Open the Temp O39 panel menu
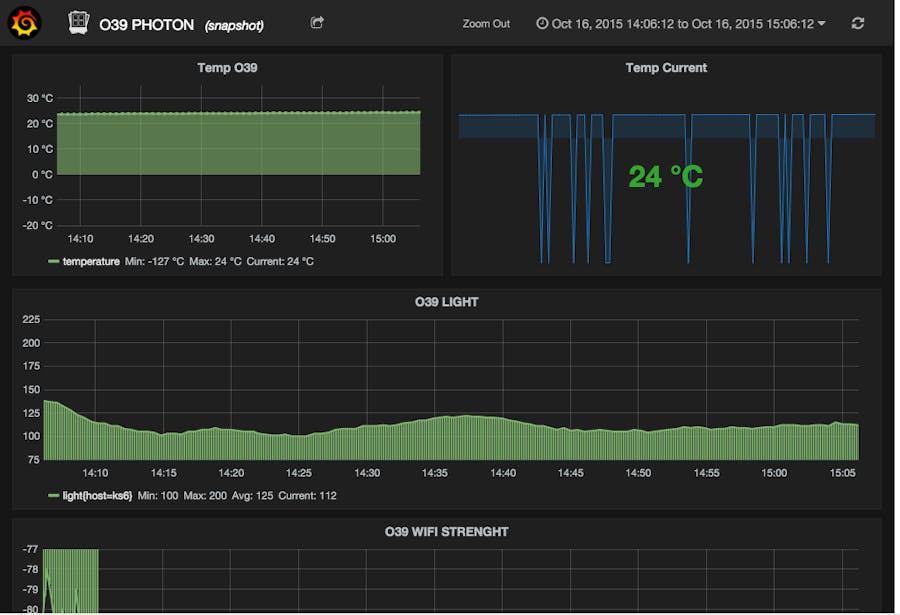 227,68
